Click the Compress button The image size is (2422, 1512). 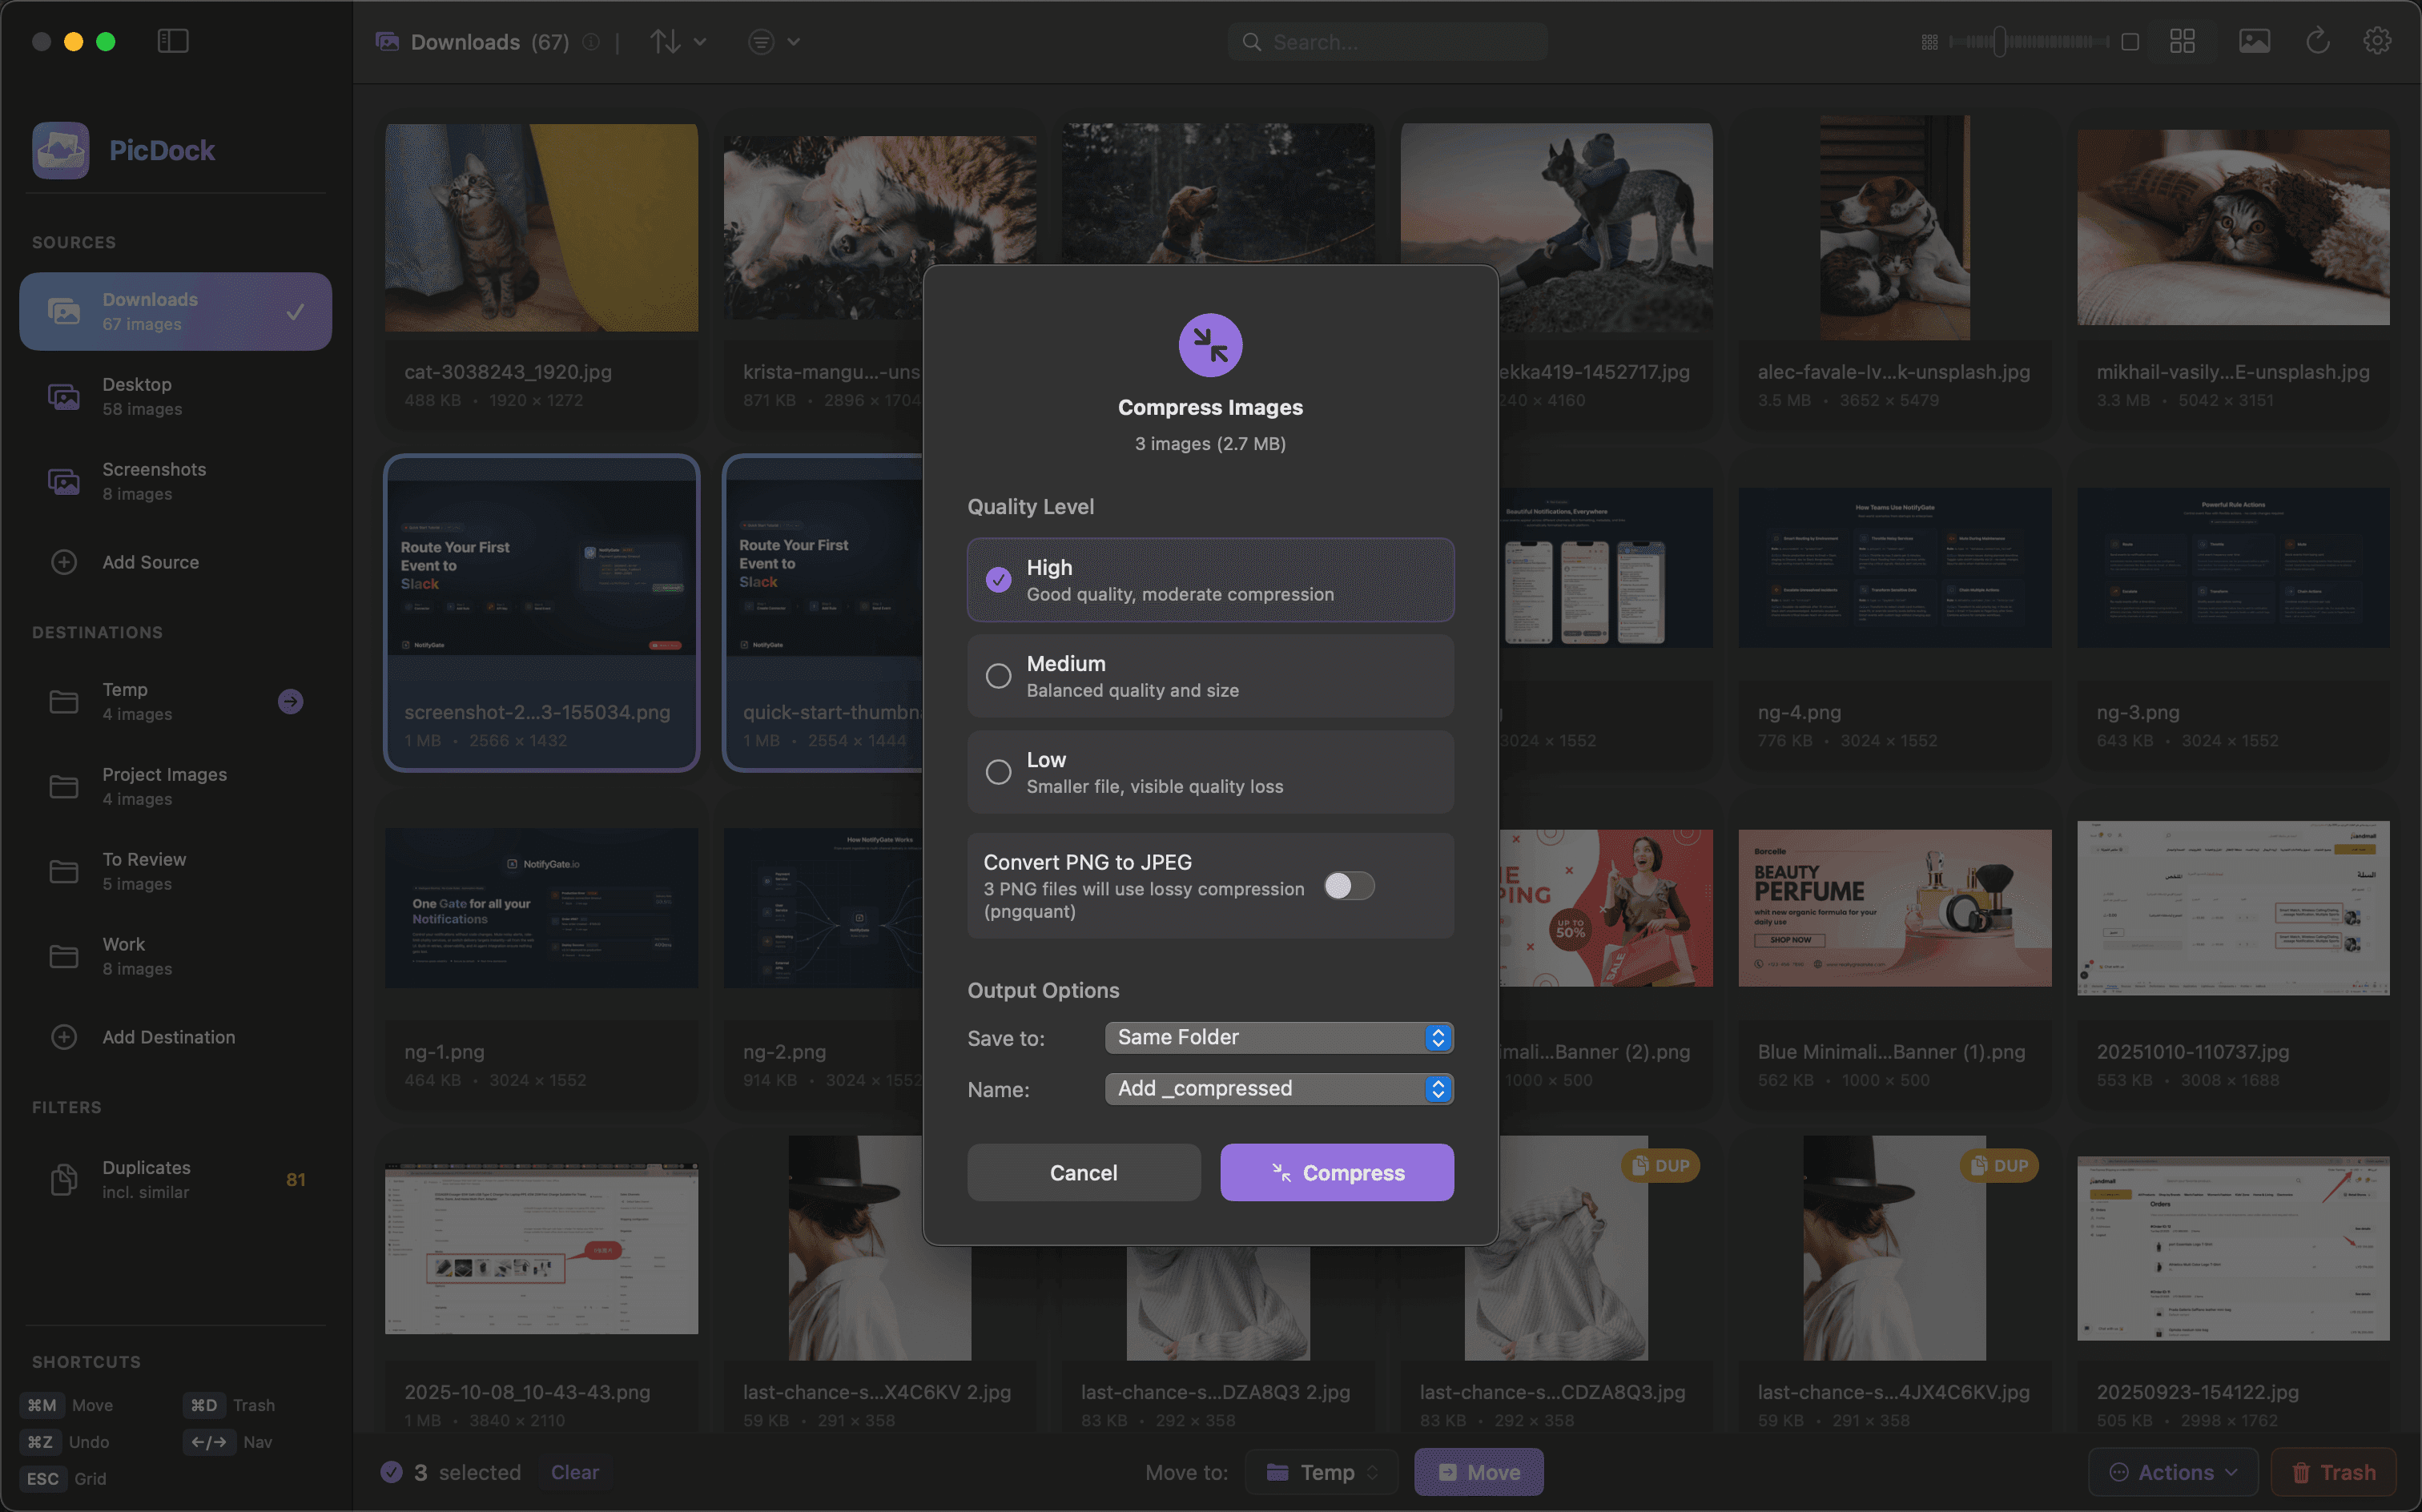tap(1337, 1172)
